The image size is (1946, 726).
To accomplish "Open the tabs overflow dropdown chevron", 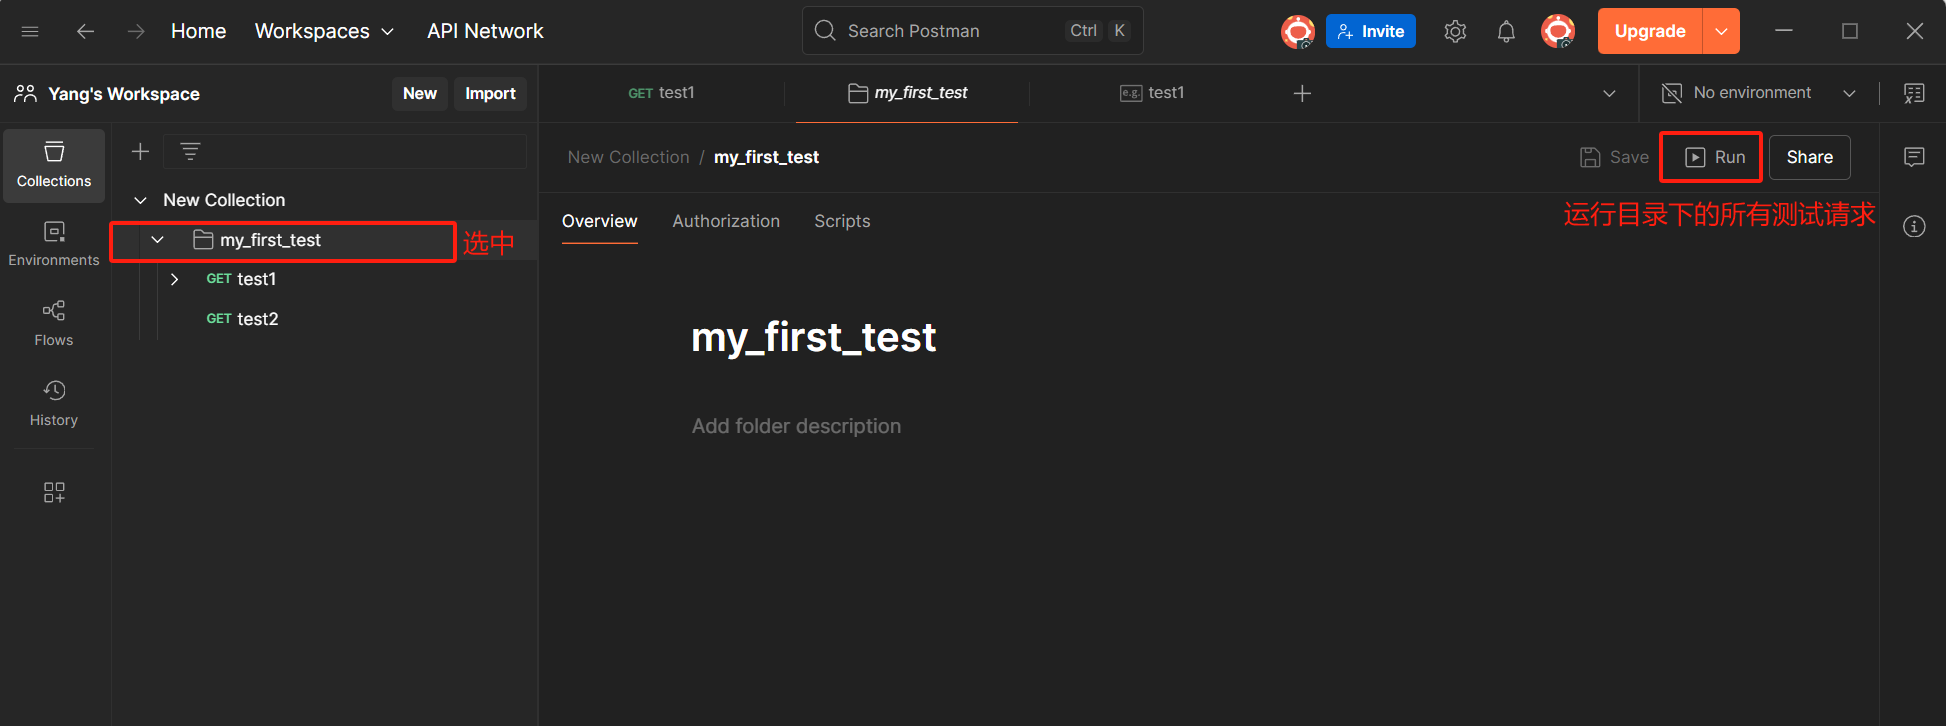I will [x=1609, y=93].
